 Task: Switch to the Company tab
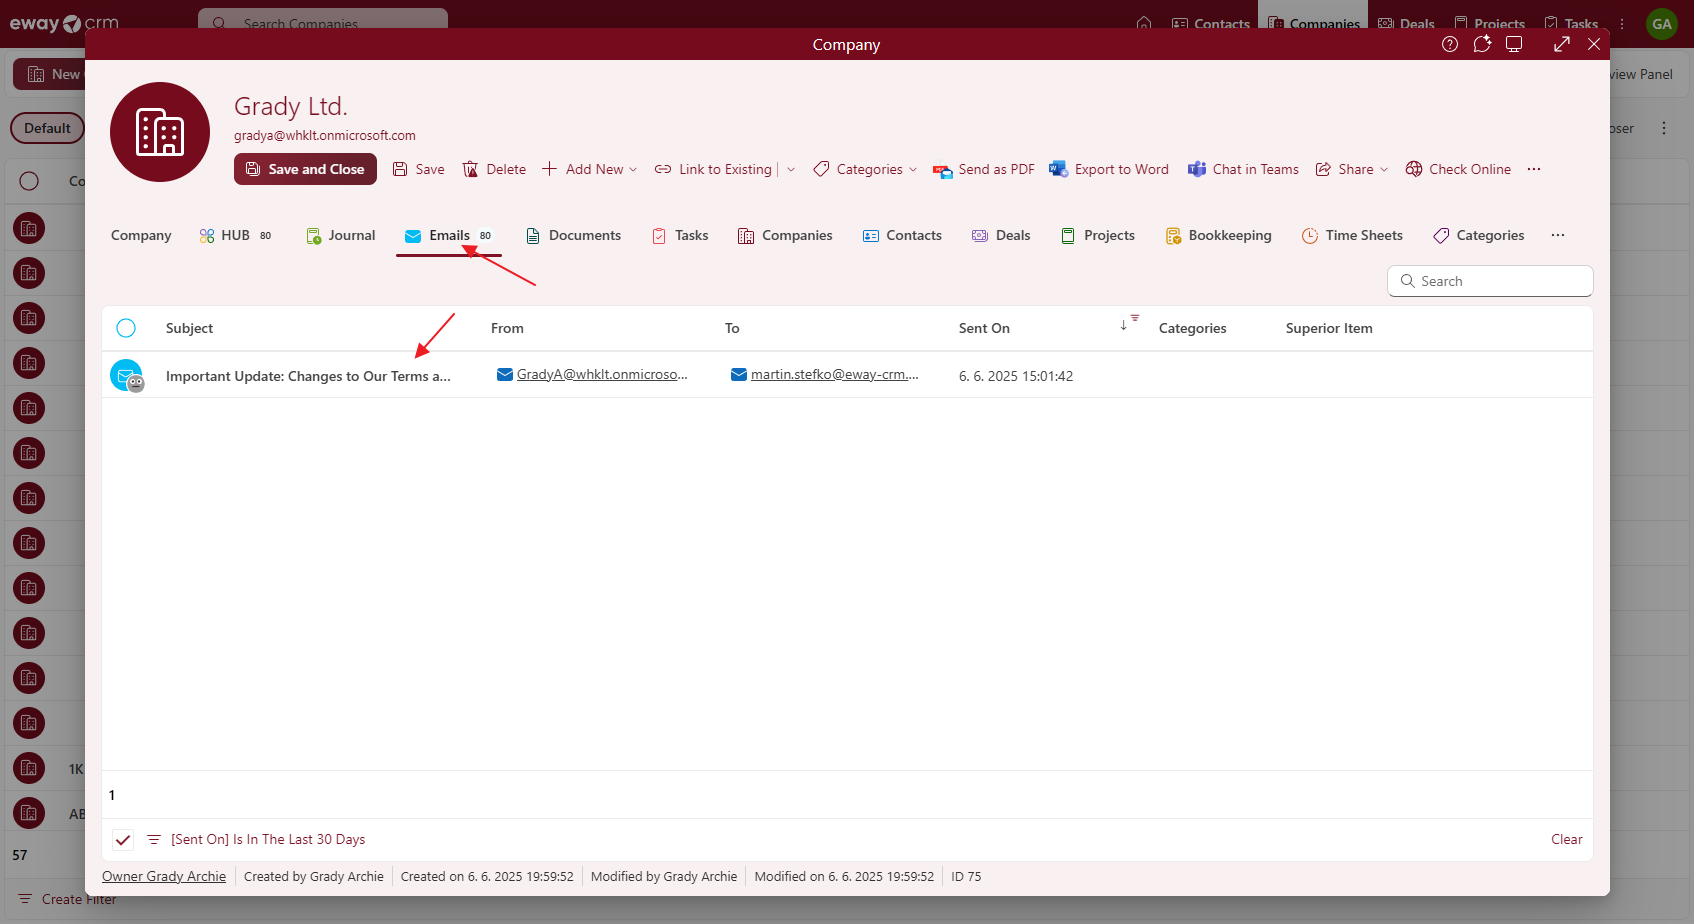click(141, 235)
